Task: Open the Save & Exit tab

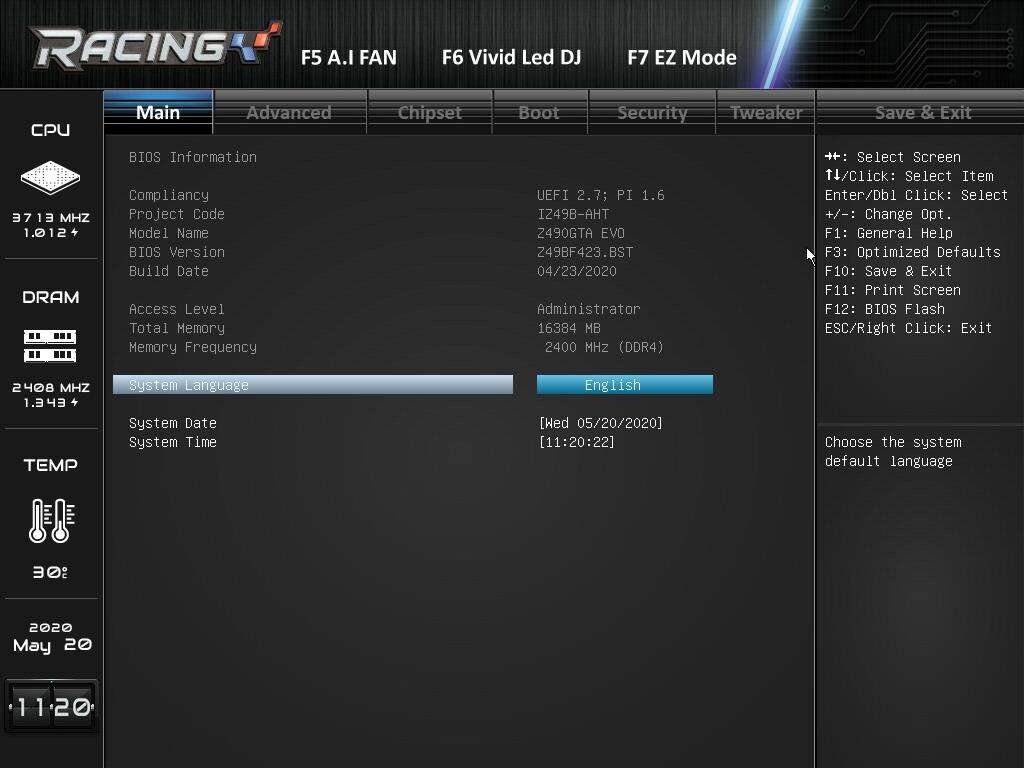Action: [922, 112]
